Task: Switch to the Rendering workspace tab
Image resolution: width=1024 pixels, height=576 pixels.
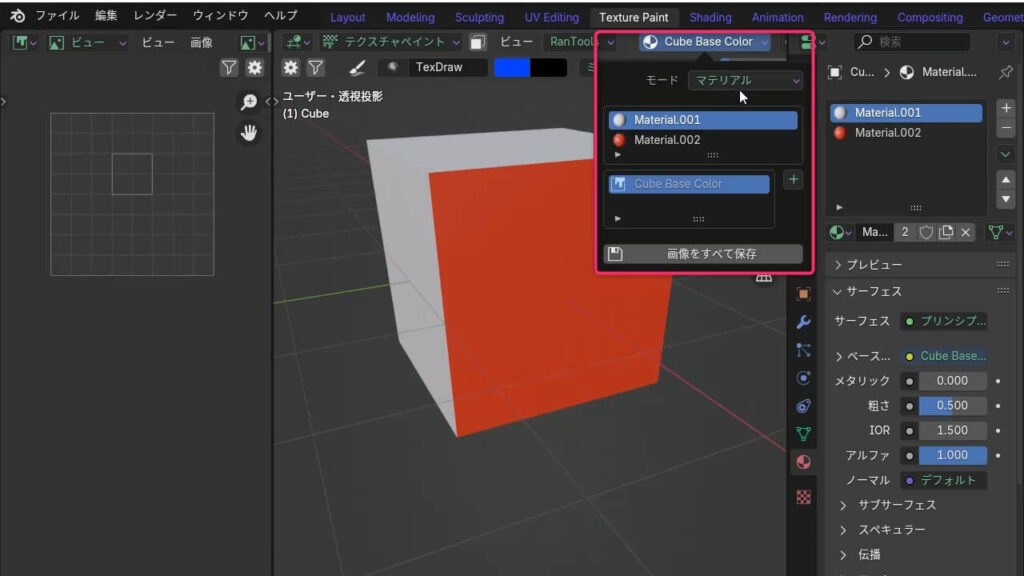Action: (850, 18)
